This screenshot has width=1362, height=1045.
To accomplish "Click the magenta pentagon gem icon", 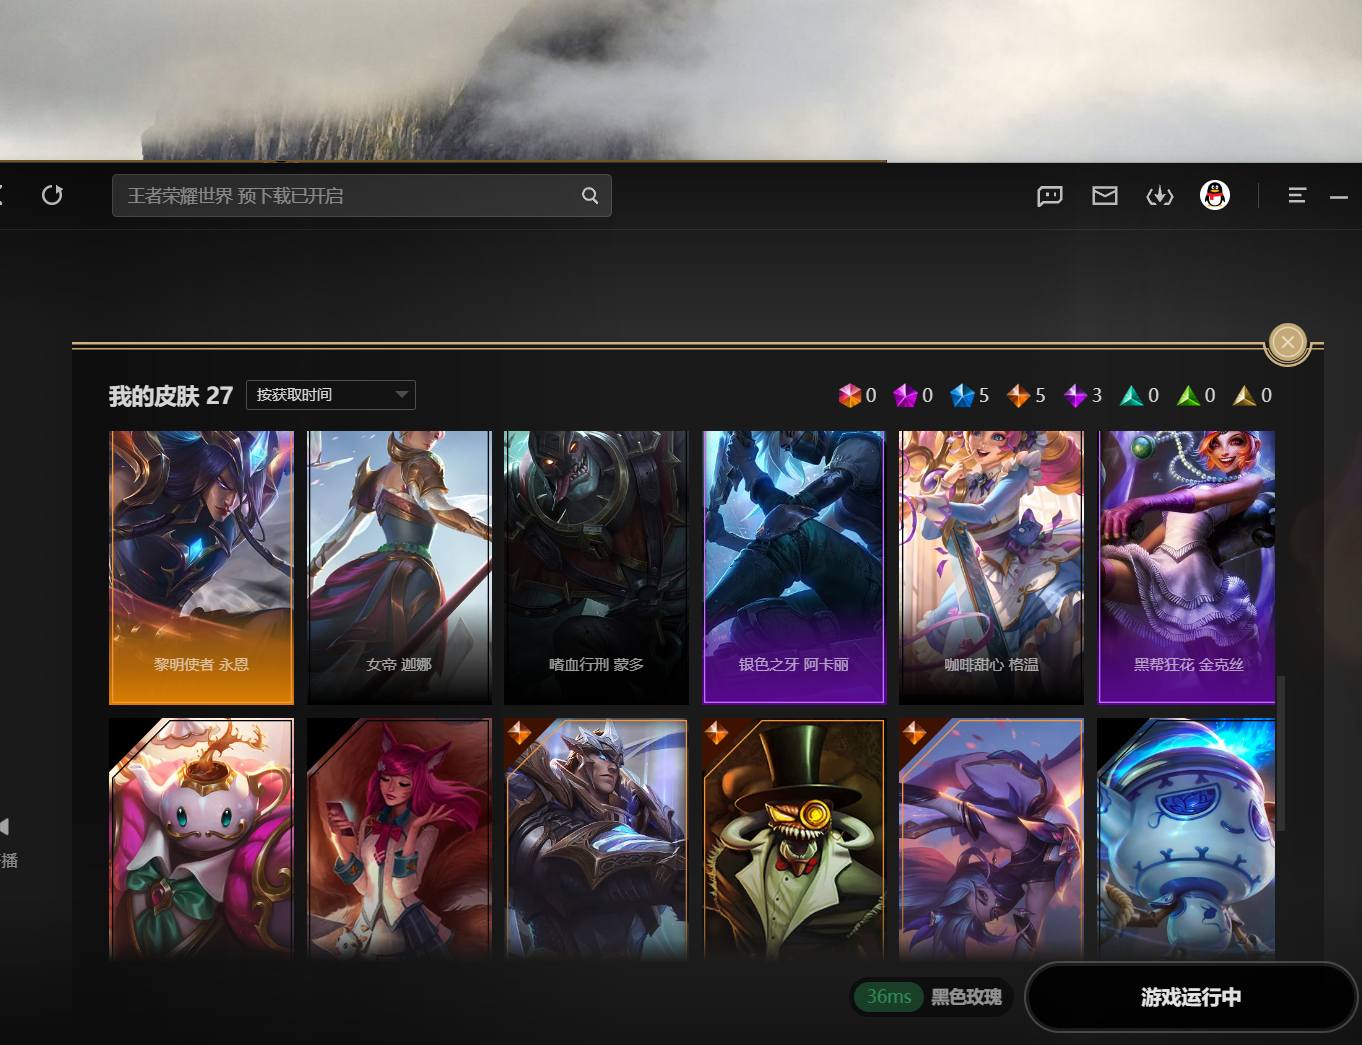I will [x=905, y=396].
